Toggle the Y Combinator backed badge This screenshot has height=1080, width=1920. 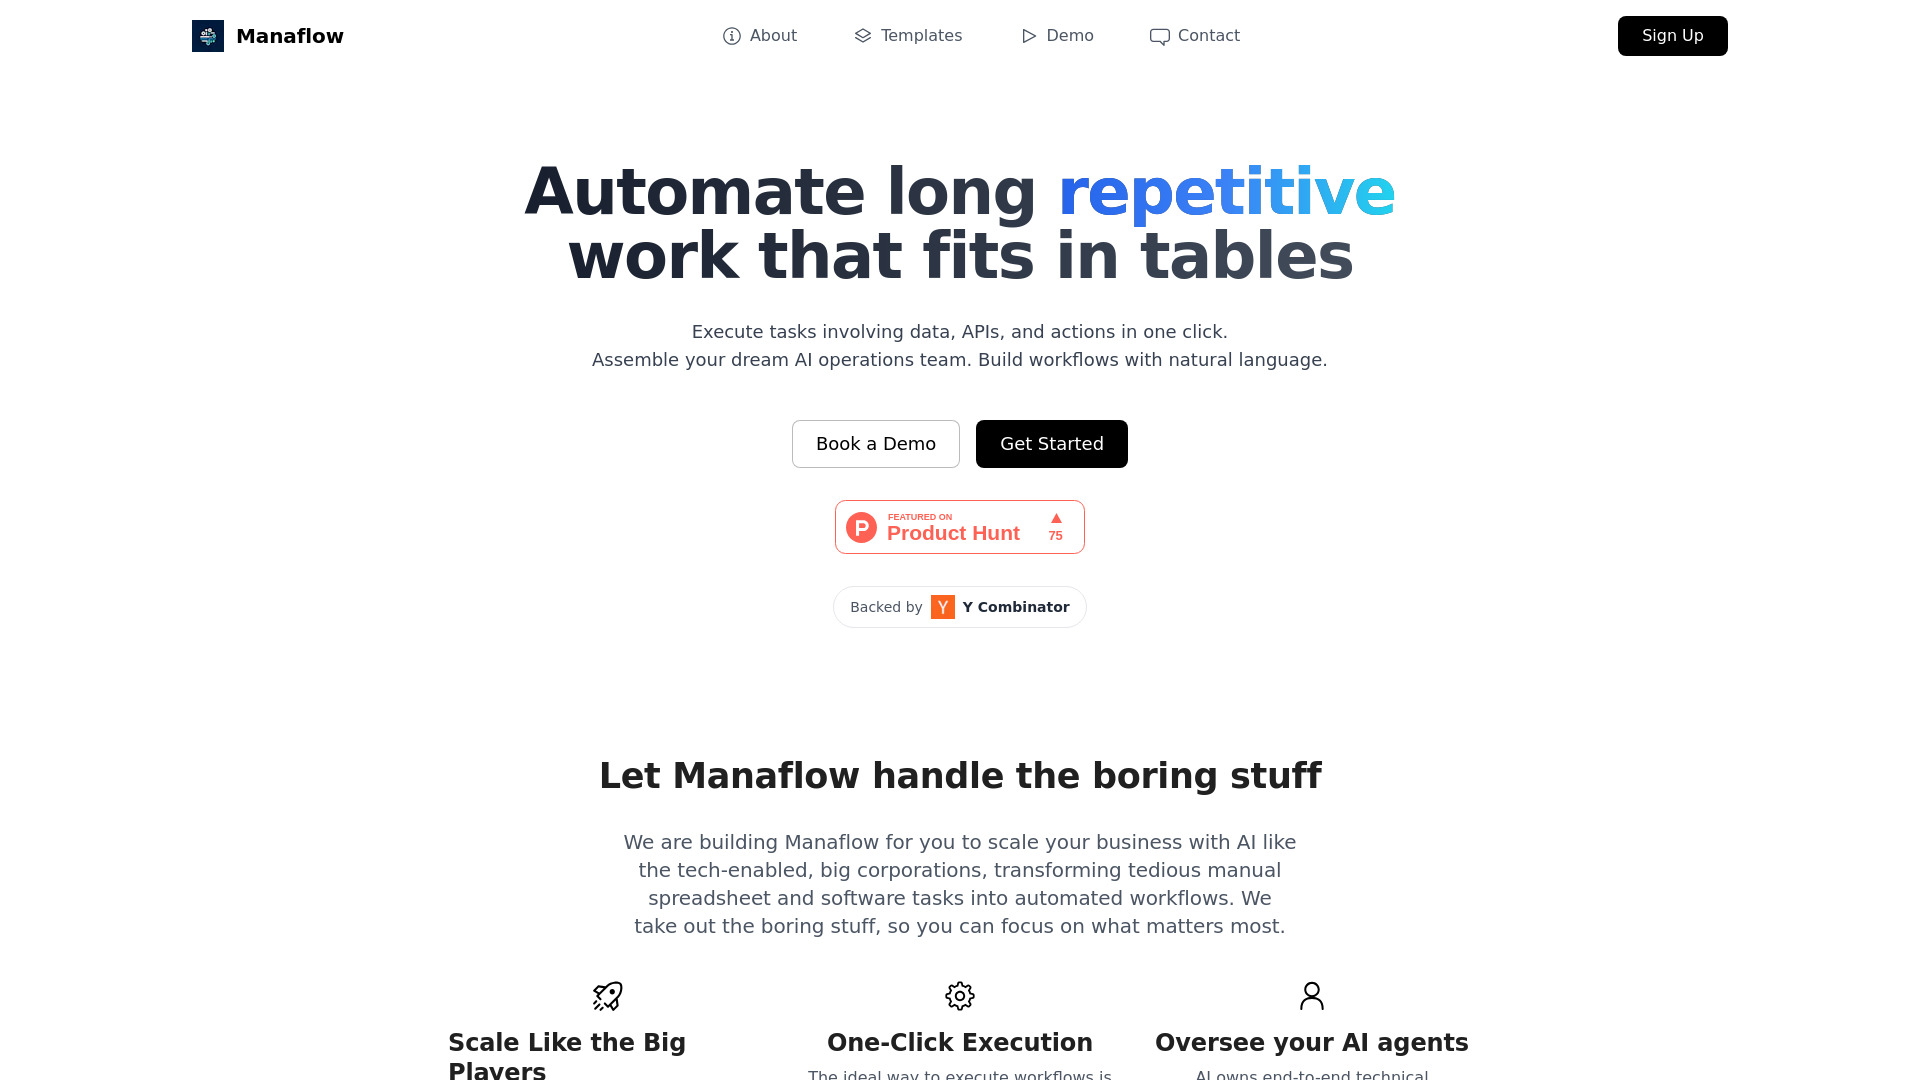[959, 607]
